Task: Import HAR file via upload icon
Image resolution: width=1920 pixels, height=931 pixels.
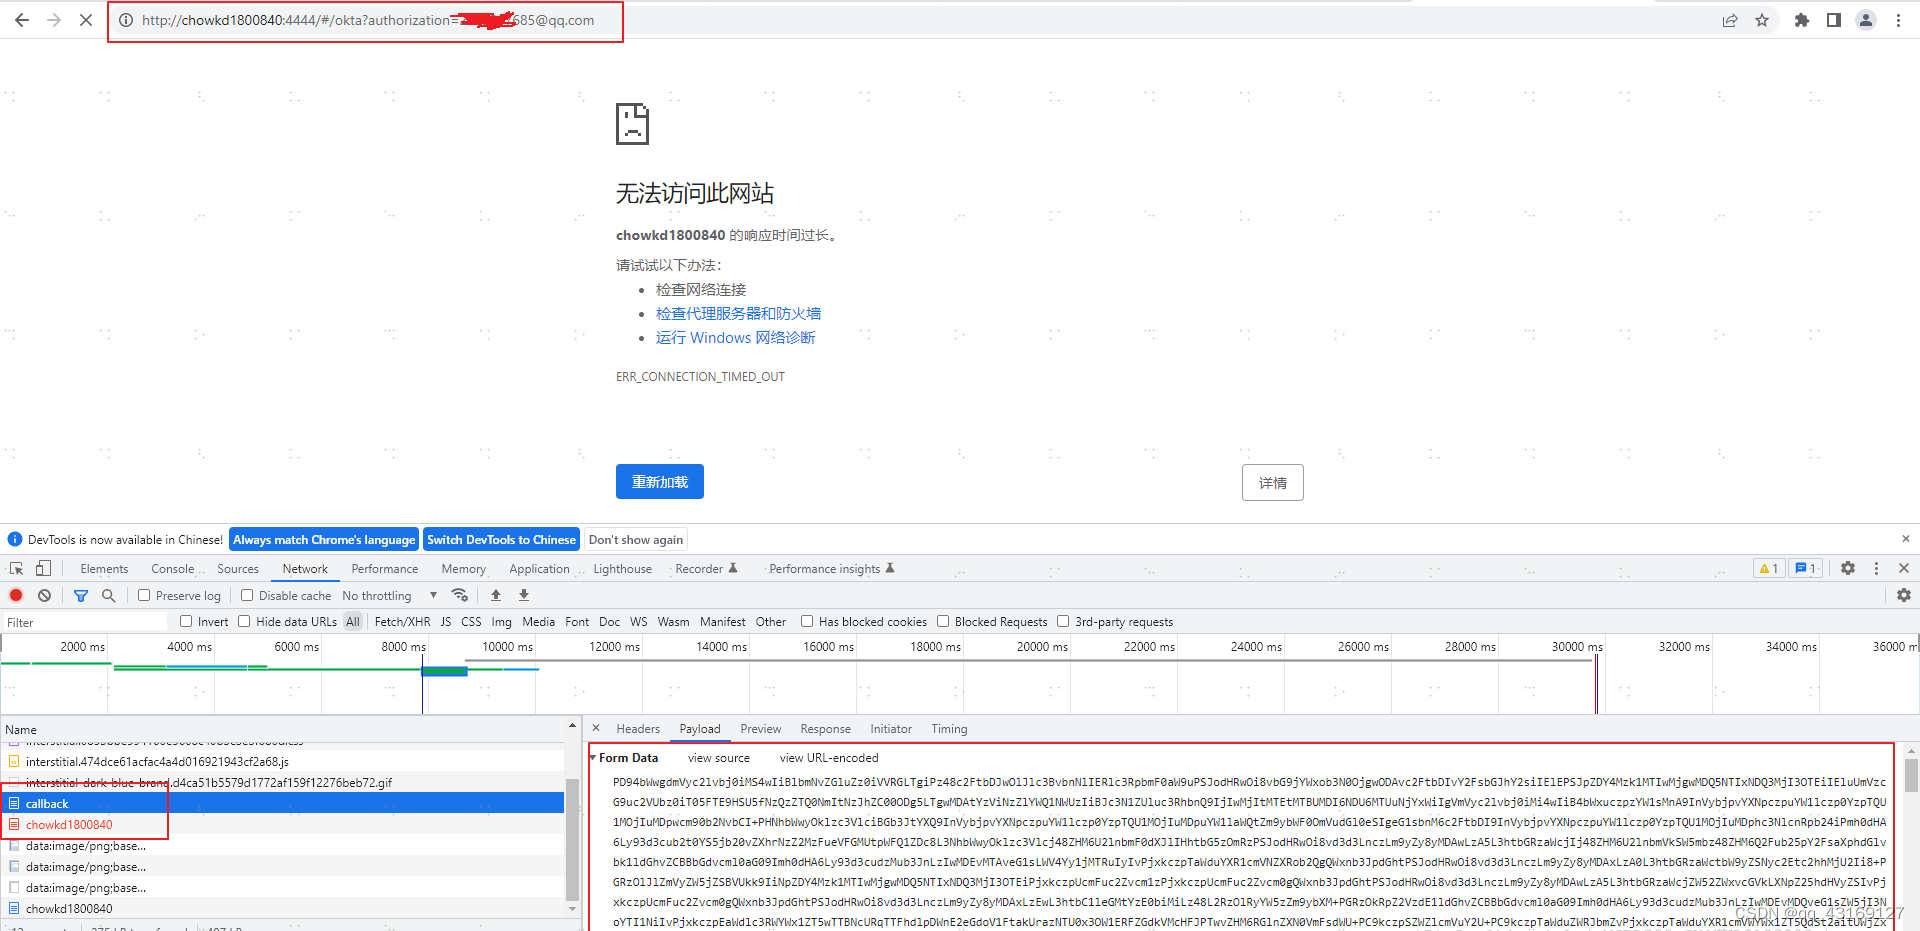Action: coord(496,595)
